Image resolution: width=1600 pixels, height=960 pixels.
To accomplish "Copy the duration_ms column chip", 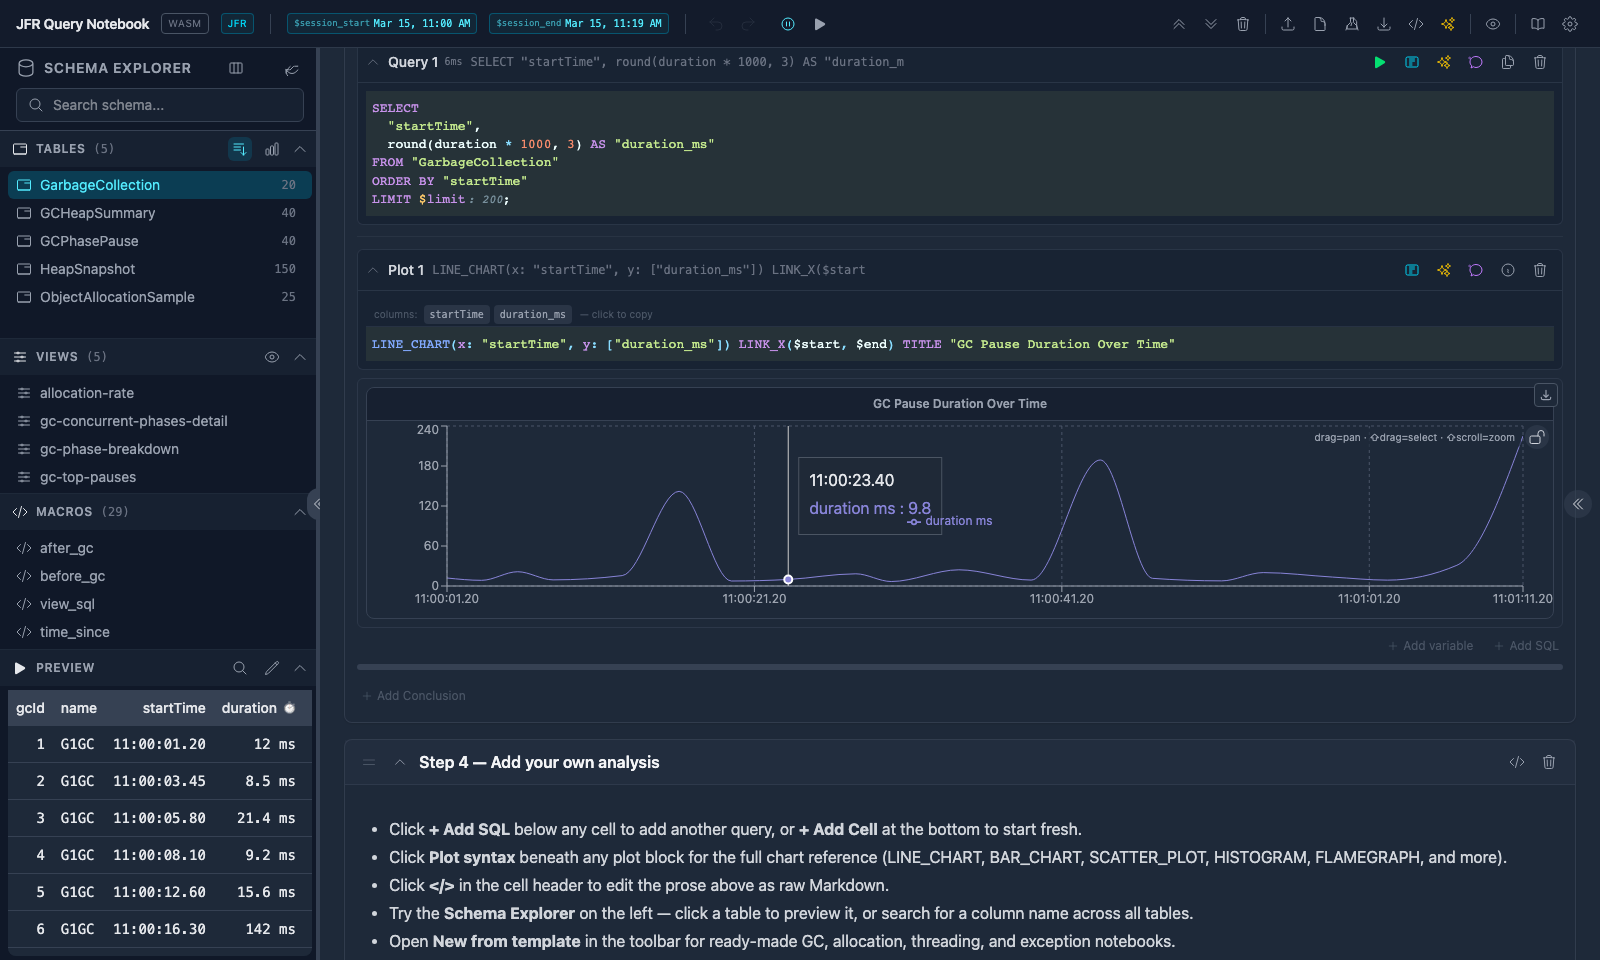I will (x=533, y=314).
